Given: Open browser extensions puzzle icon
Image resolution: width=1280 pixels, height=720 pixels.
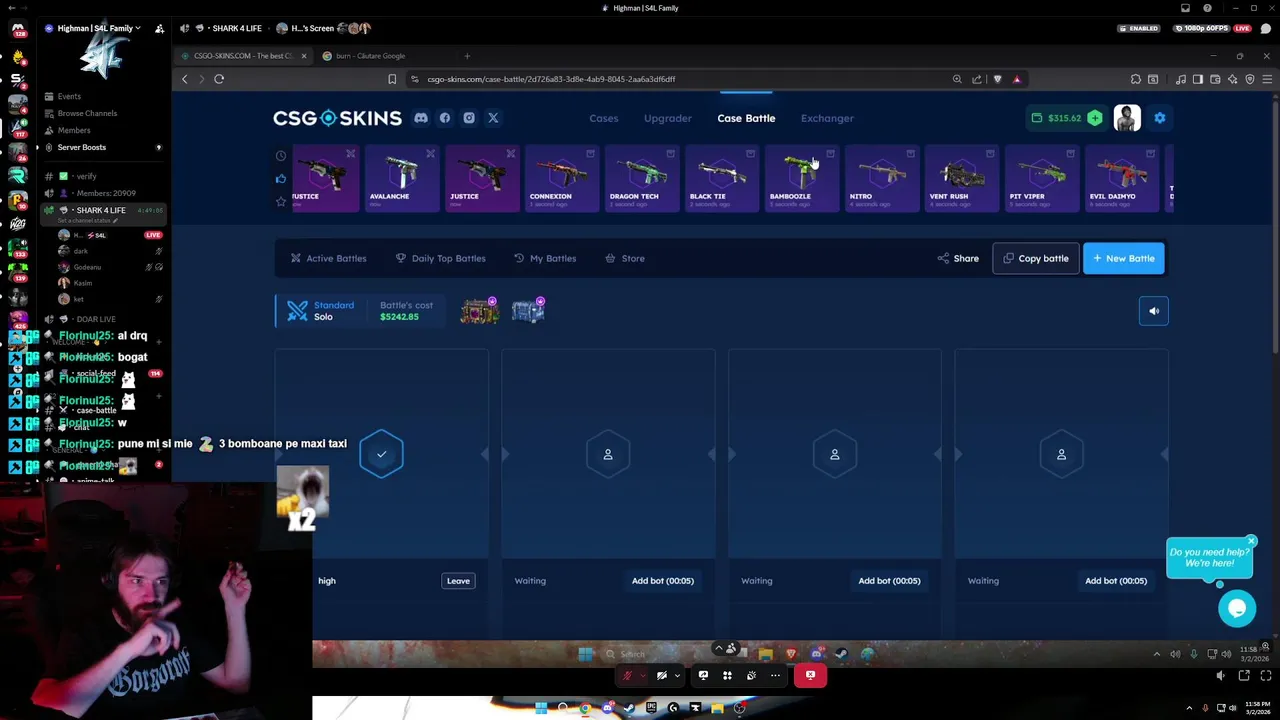Looking at the screenshot, I should point(1136,79).
